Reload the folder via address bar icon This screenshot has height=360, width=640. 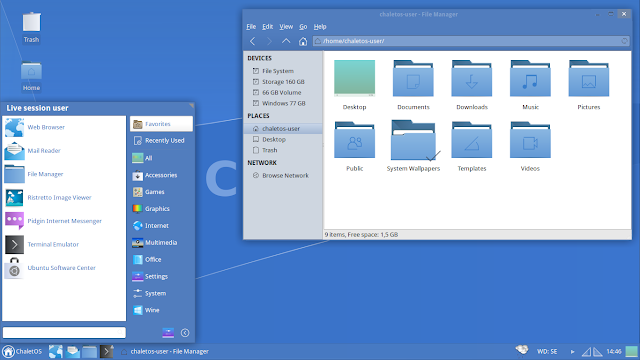coord(624,41)
